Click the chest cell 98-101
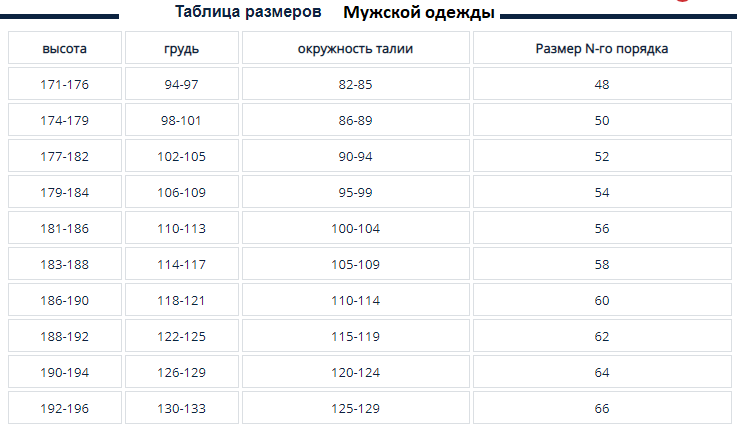739x432 pixels. (181, 120)
